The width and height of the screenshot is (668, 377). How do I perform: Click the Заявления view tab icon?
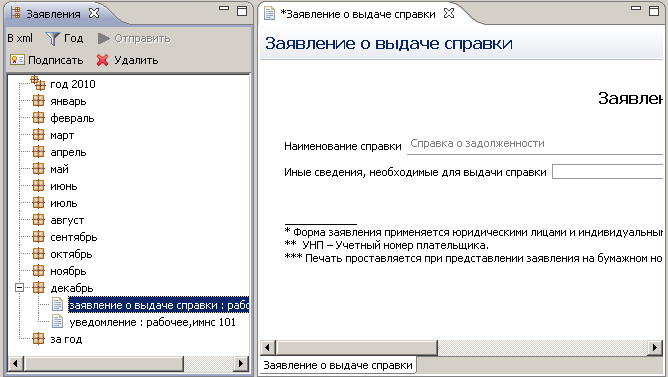click(x=15, y=13)
